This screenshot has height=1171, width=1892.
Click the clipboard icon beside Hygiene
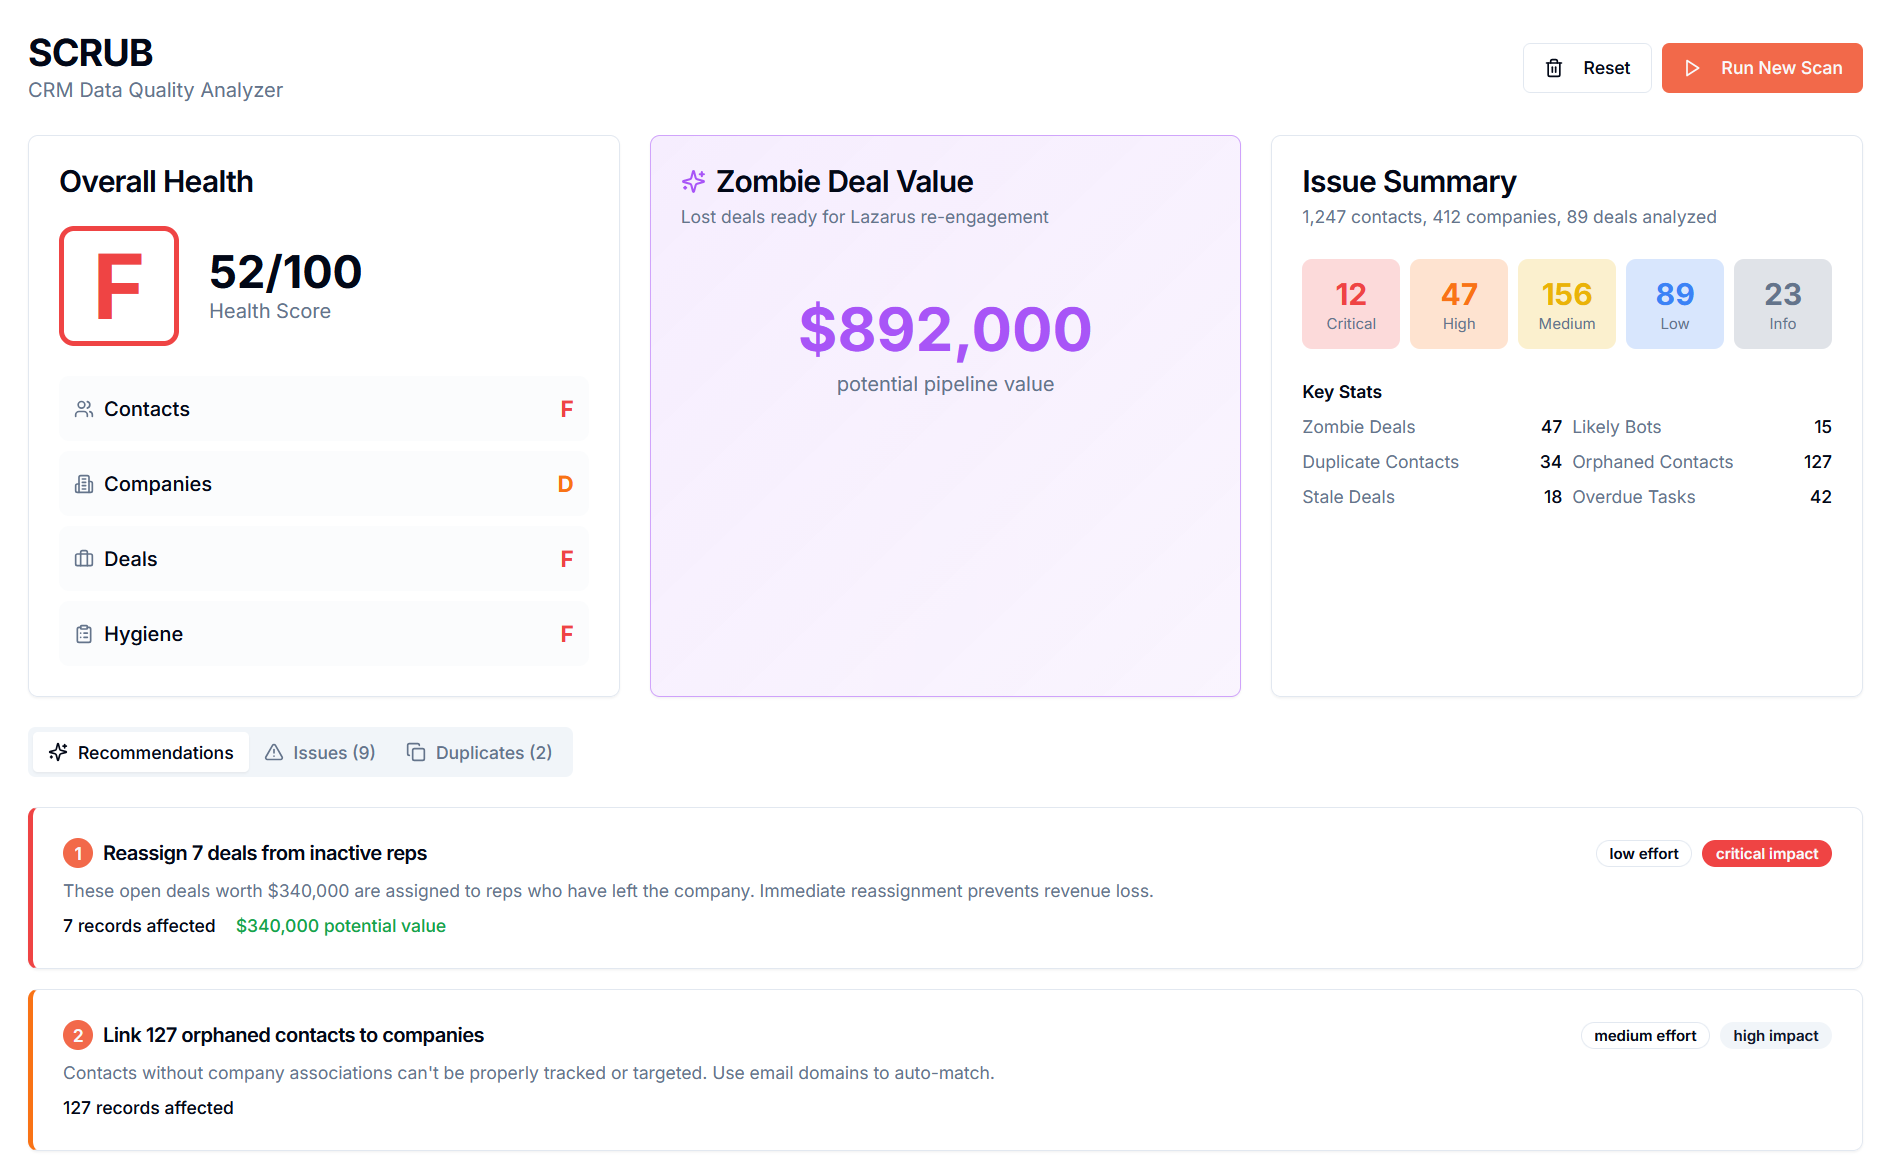(84, 633)
